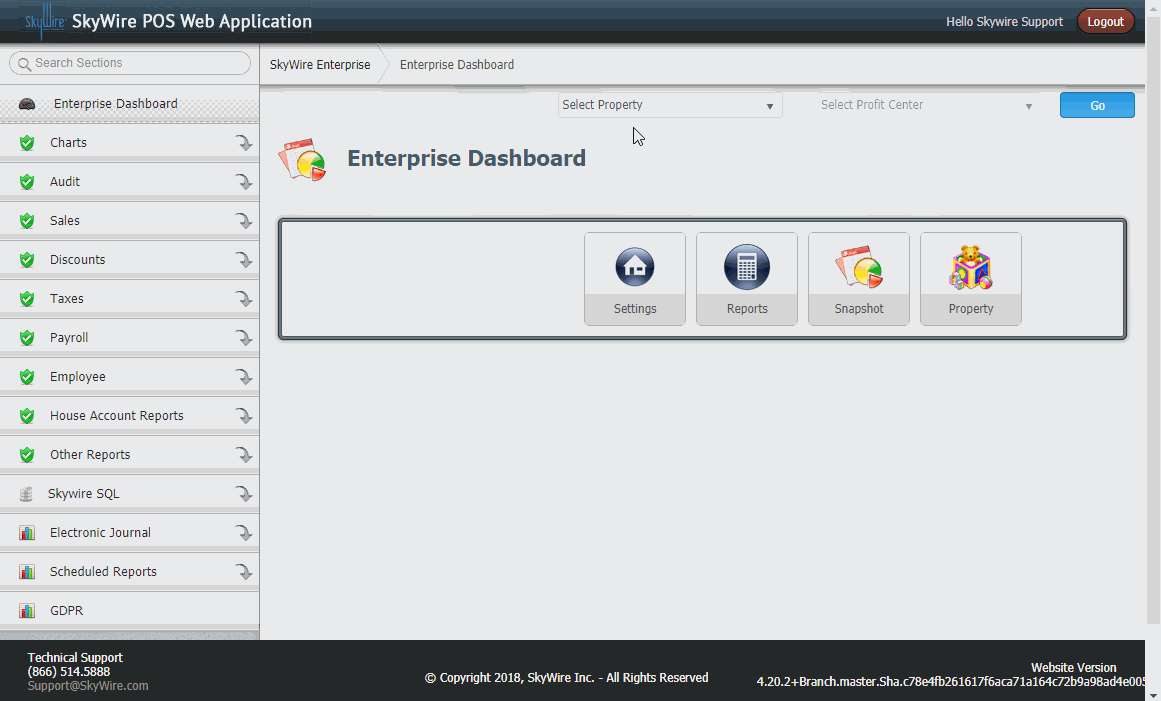The height and width of the screenshot is (701, 1161).
Task: Open Property tile with toy block icon
Action: 971,279
